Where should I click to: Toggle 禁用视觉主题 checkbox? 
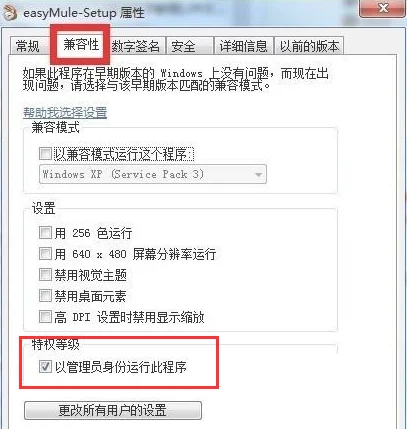(x=45, y=275)
